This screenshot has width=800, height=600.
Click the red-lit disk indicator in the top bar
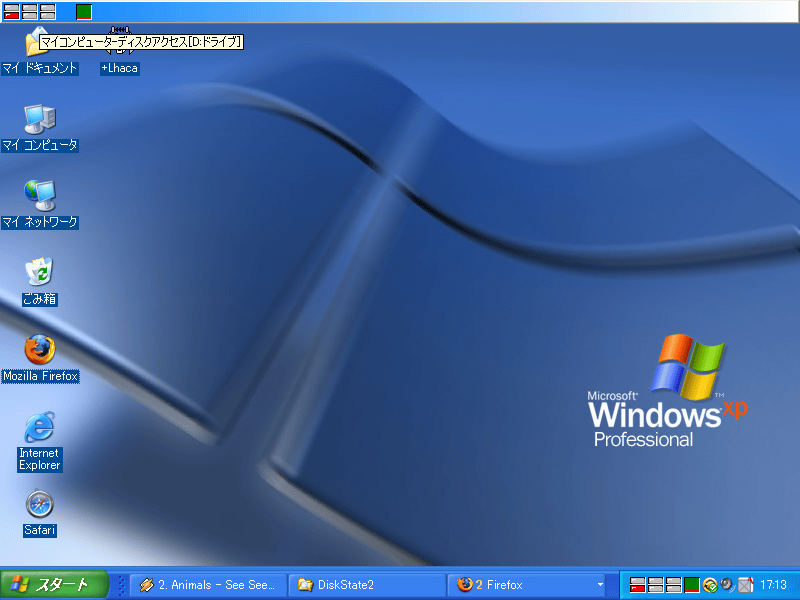[x=12, y=12]
